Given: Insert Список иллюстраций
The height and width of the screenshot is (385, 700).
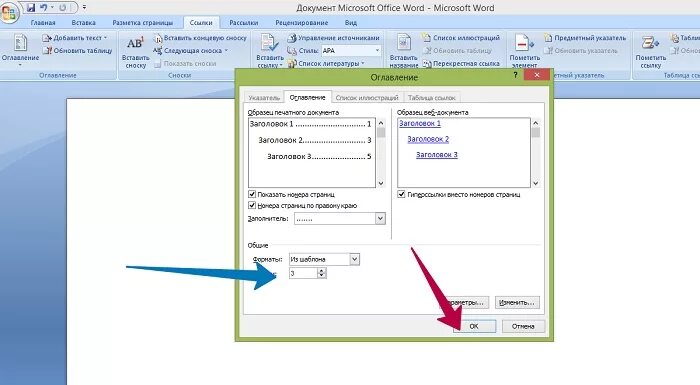Looking at the screenshot, I should 461,38.
